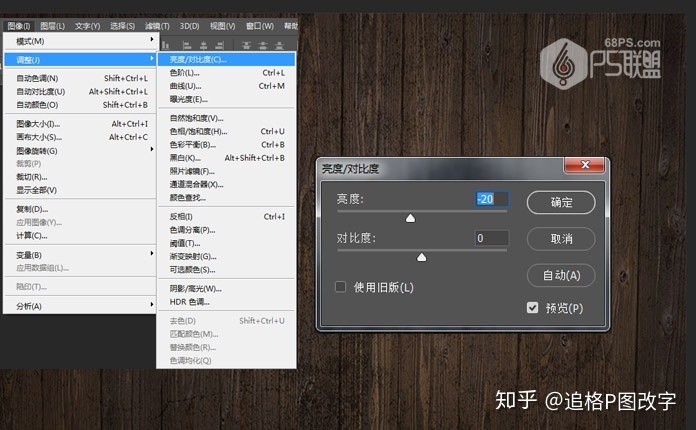696x430 pixels.
Task: Choose 曲线(U)... curves entry
Action: pos(226,86)
